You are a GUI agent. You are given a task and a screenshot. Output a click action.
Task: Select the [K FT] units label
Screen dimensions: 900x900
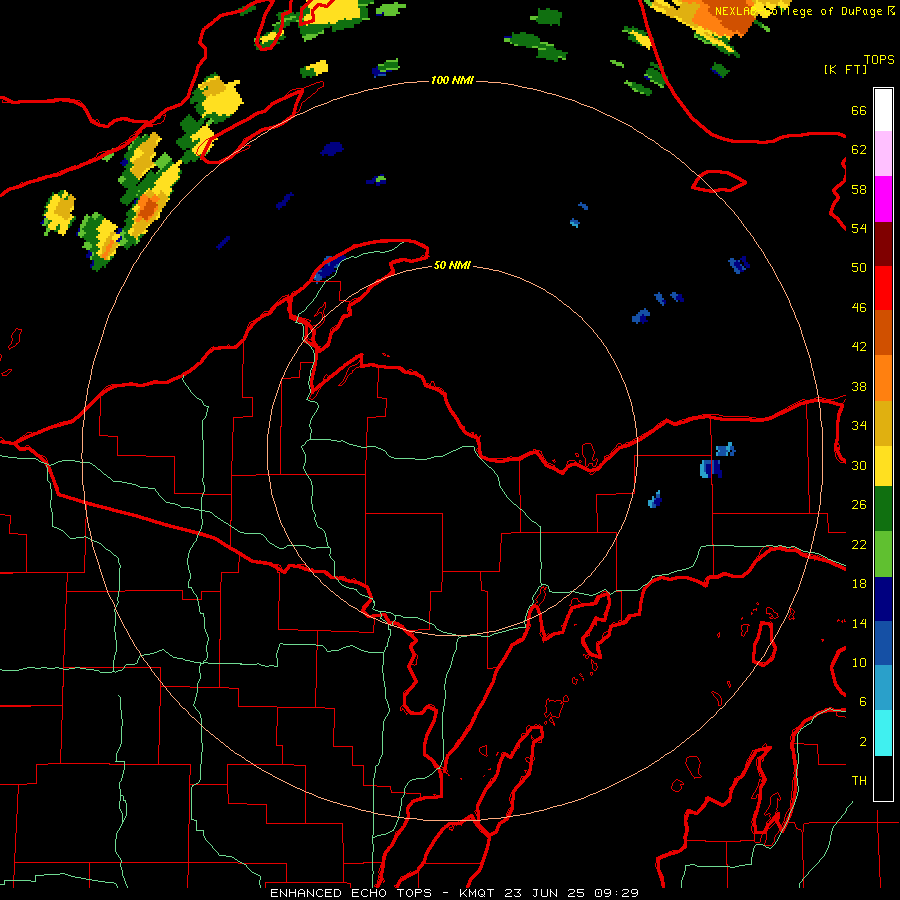click(845, 70)
